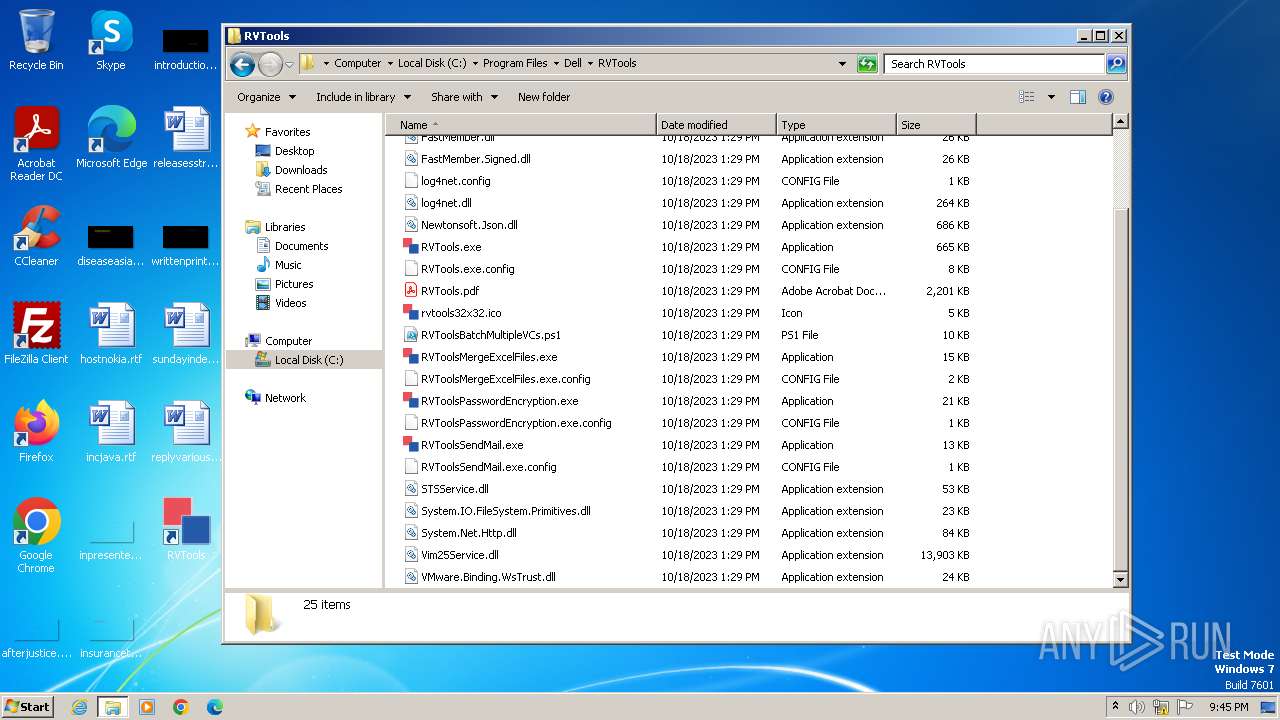1280x720 pixels.
Task: Open Music library
Action: click(x=288, y=265)
